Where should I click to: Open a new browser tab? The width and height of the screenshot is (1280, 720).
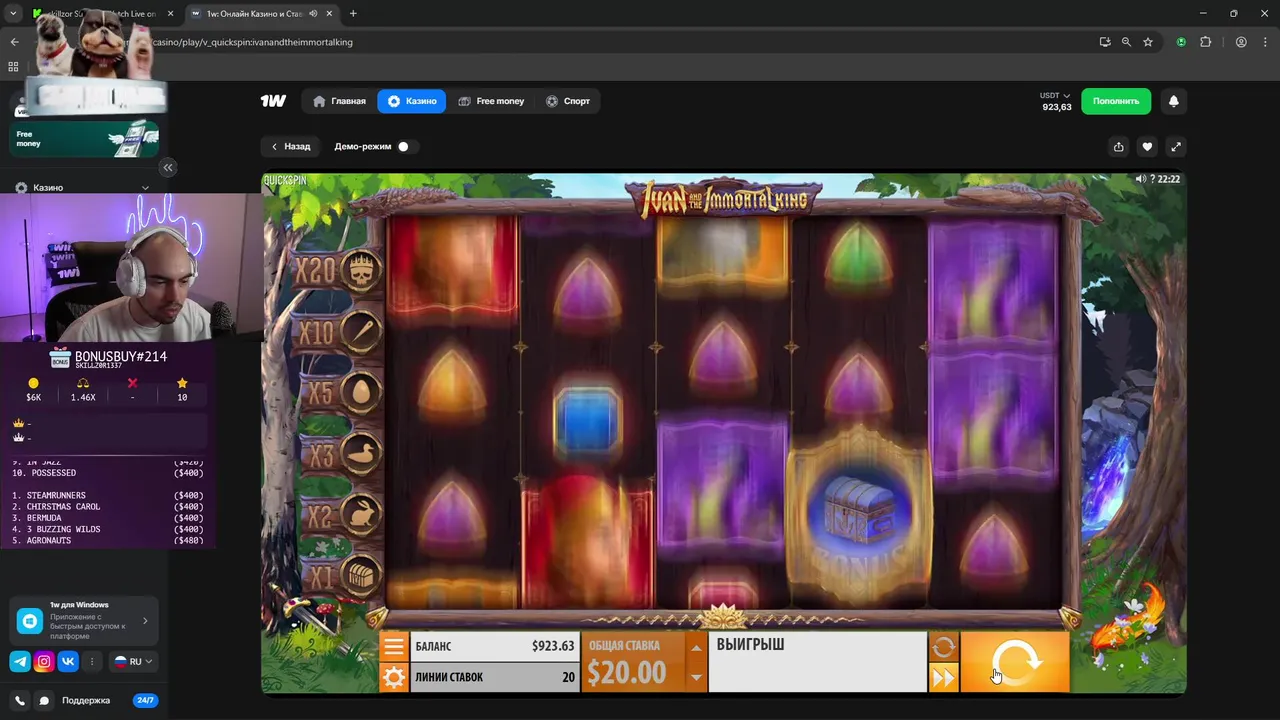pyautogui.click(x=353, y=14)
